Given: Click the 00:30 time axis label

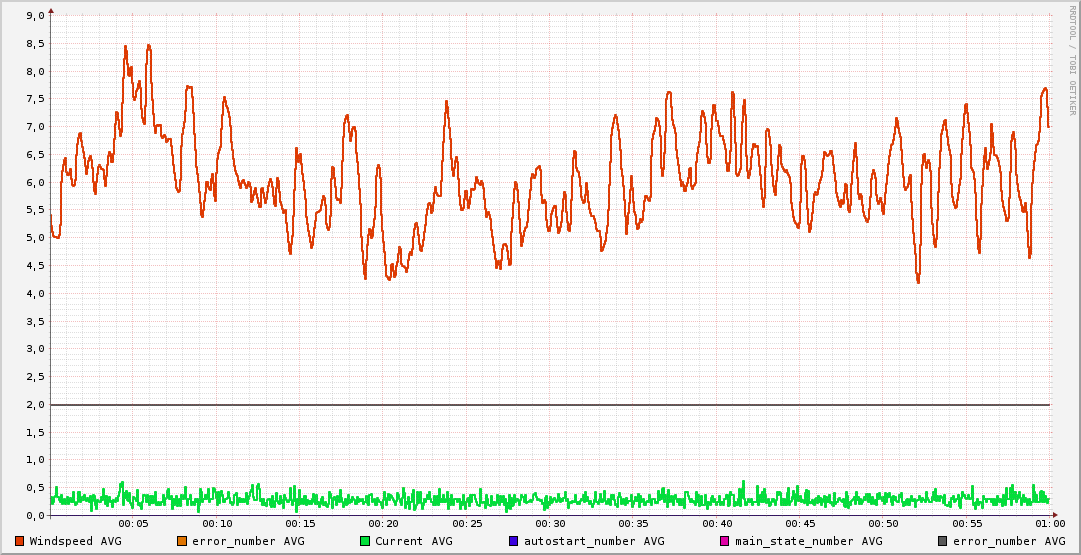Looking at the screenshot, I should click(x=550, y=523).
